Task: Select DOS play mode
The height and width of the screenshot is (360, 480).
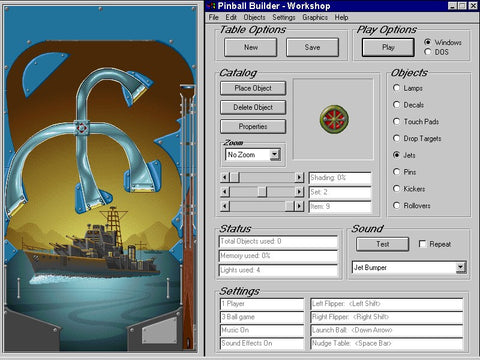Action: (x=428, y=52)
